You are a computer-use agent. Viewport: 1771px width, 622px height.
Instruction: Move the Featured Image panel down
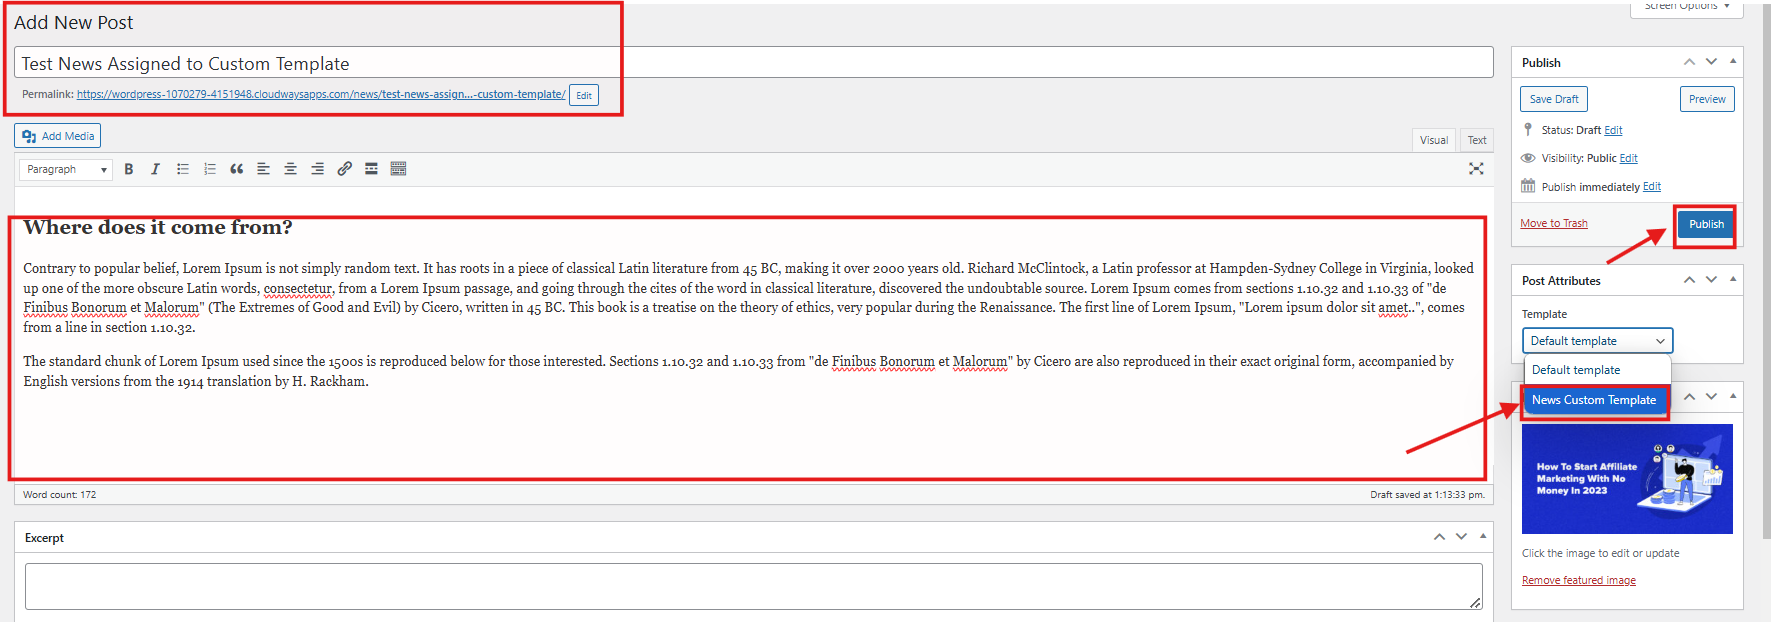click(x=1711, y=397)
